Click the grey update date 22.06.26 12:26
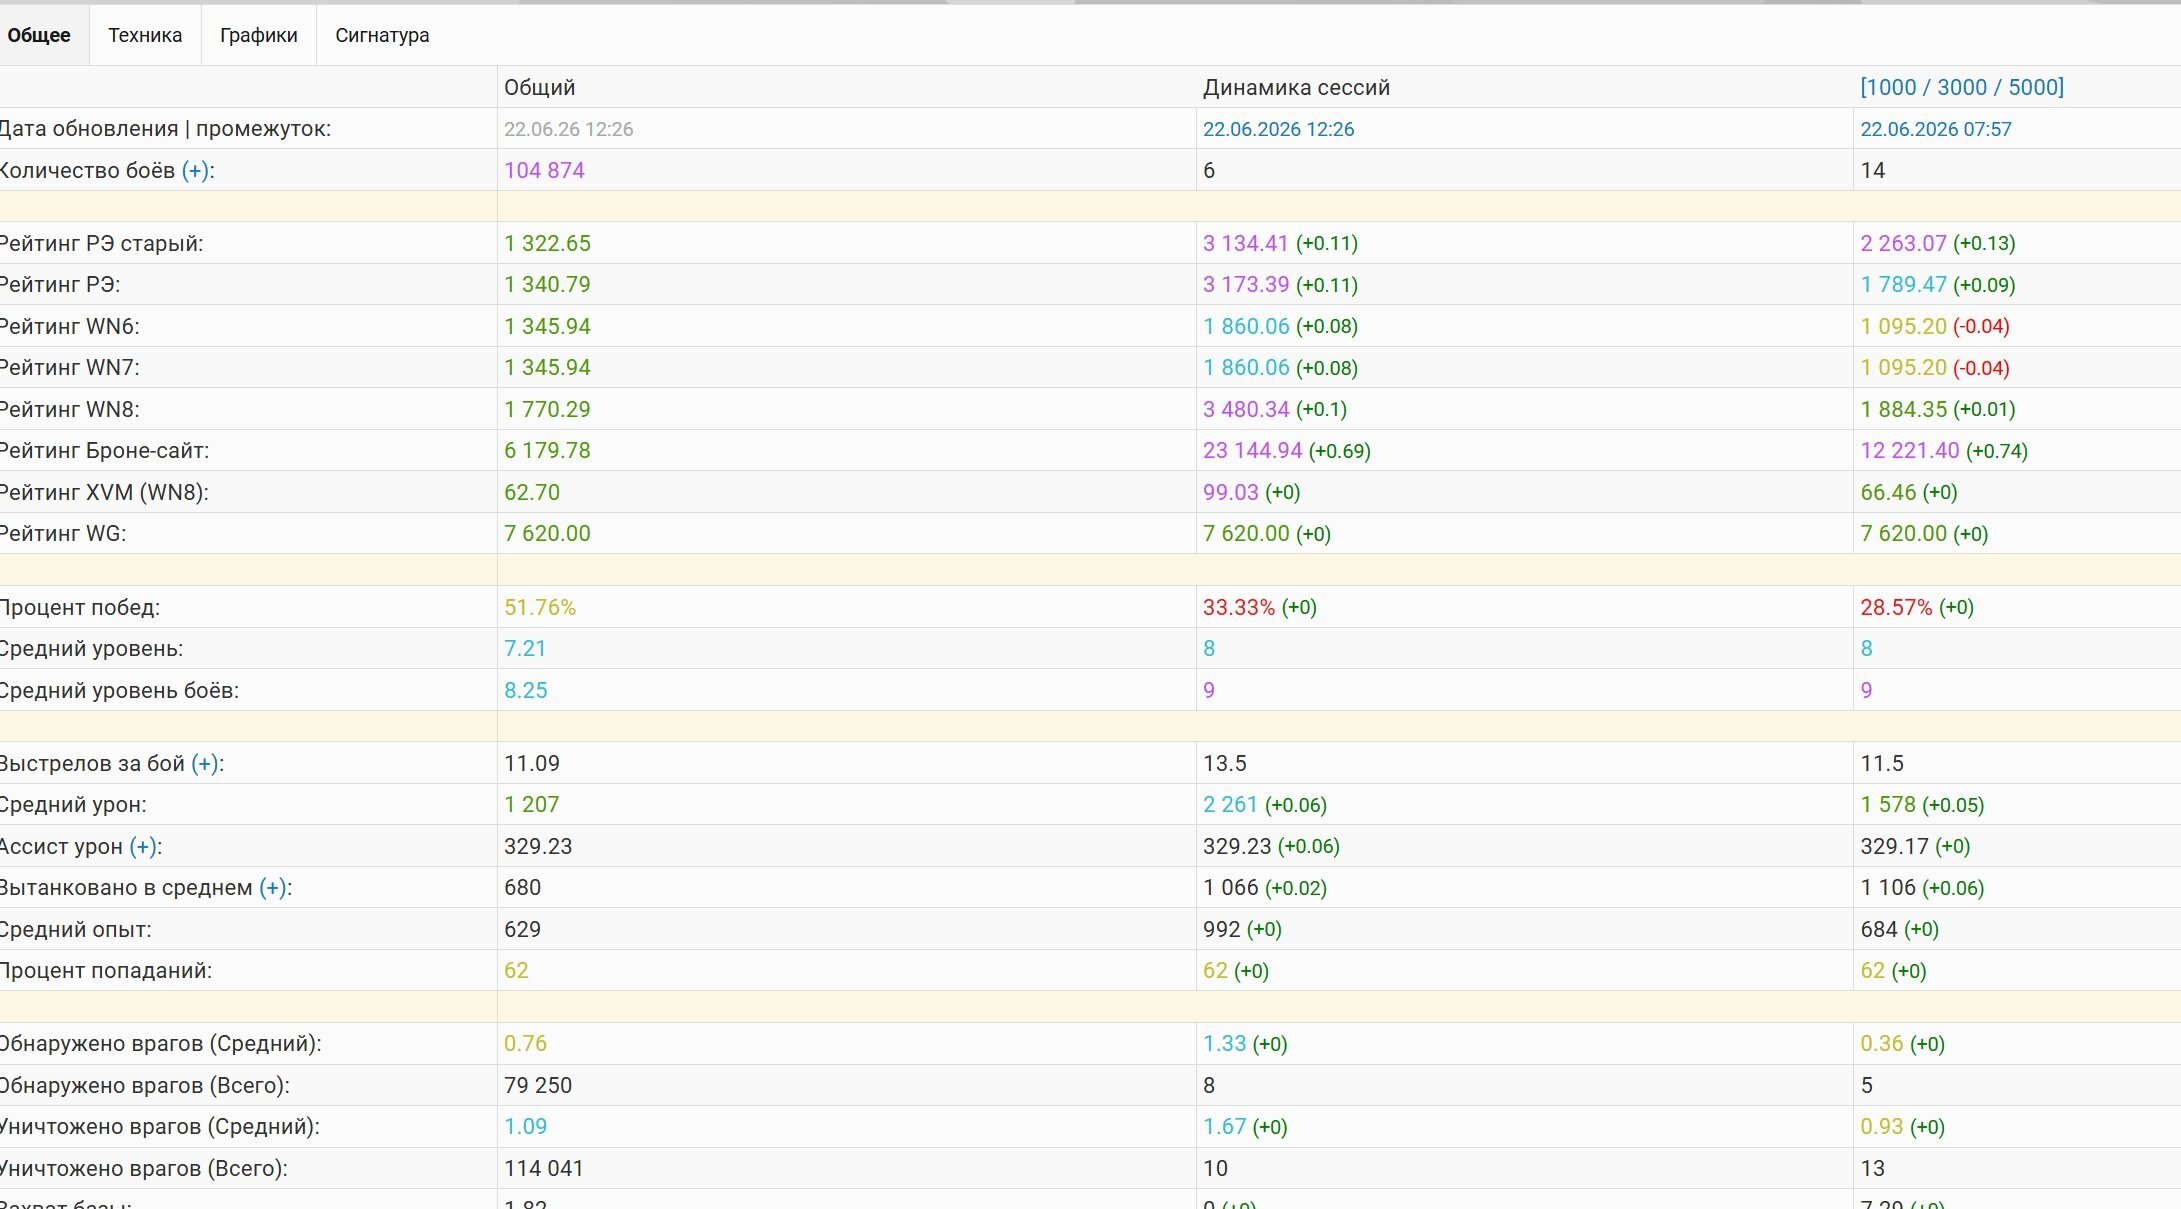Image resolution: width=2181 pixels, height=1209 pixels. pos(568,129)
